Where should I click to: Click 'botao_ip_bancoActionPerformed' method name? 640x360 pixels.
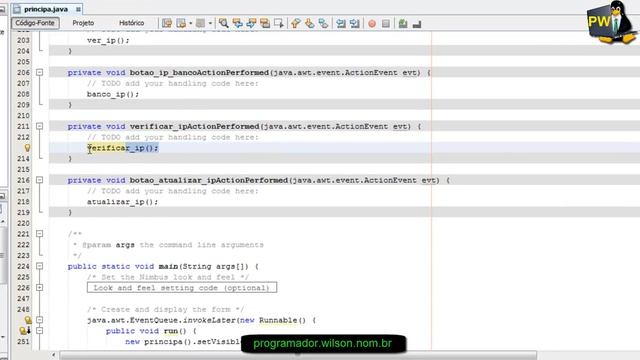pos(199,73)
